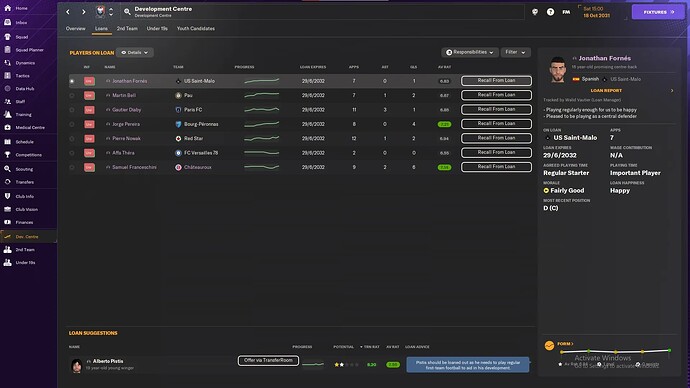The height and width of the screenshot is (388, 690).
Task: Select Jorge Pereira row radio button
Action: pyautogui.click(x=72, y=124)
